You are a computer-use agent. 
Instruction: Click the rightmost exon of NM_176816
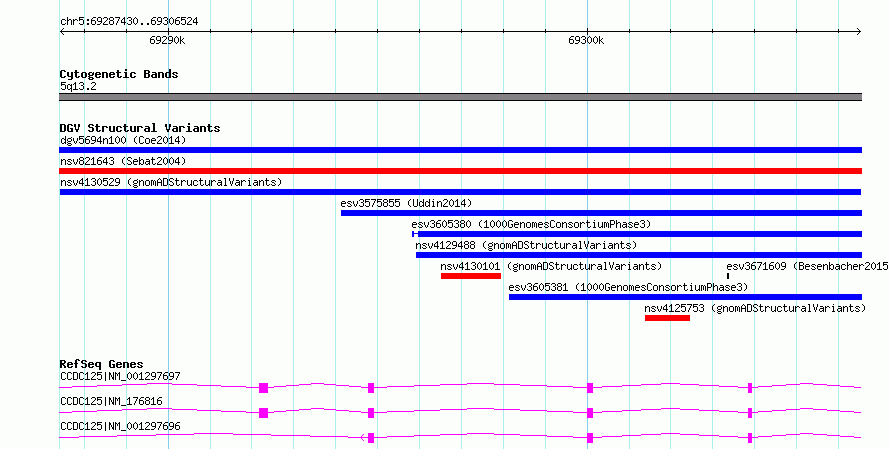[750, 413]
